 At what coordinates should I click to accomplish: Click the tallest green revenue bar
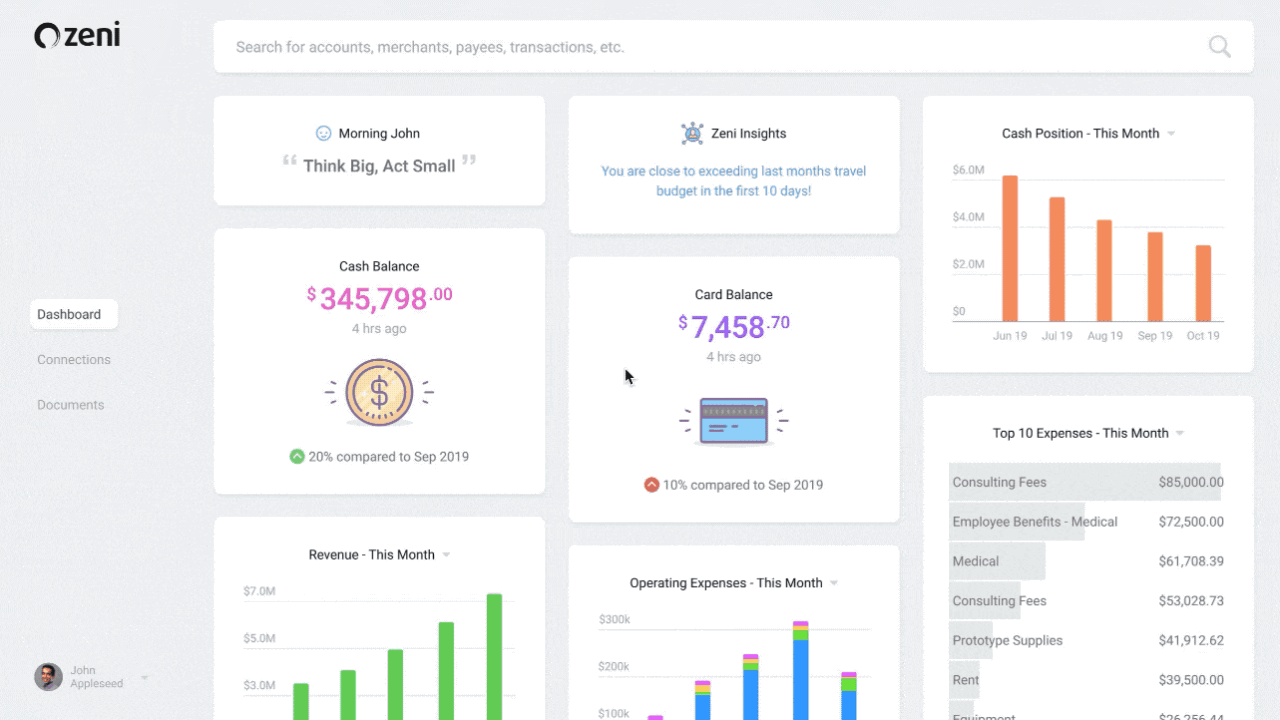pyautogui.click(x=494, y=657)
